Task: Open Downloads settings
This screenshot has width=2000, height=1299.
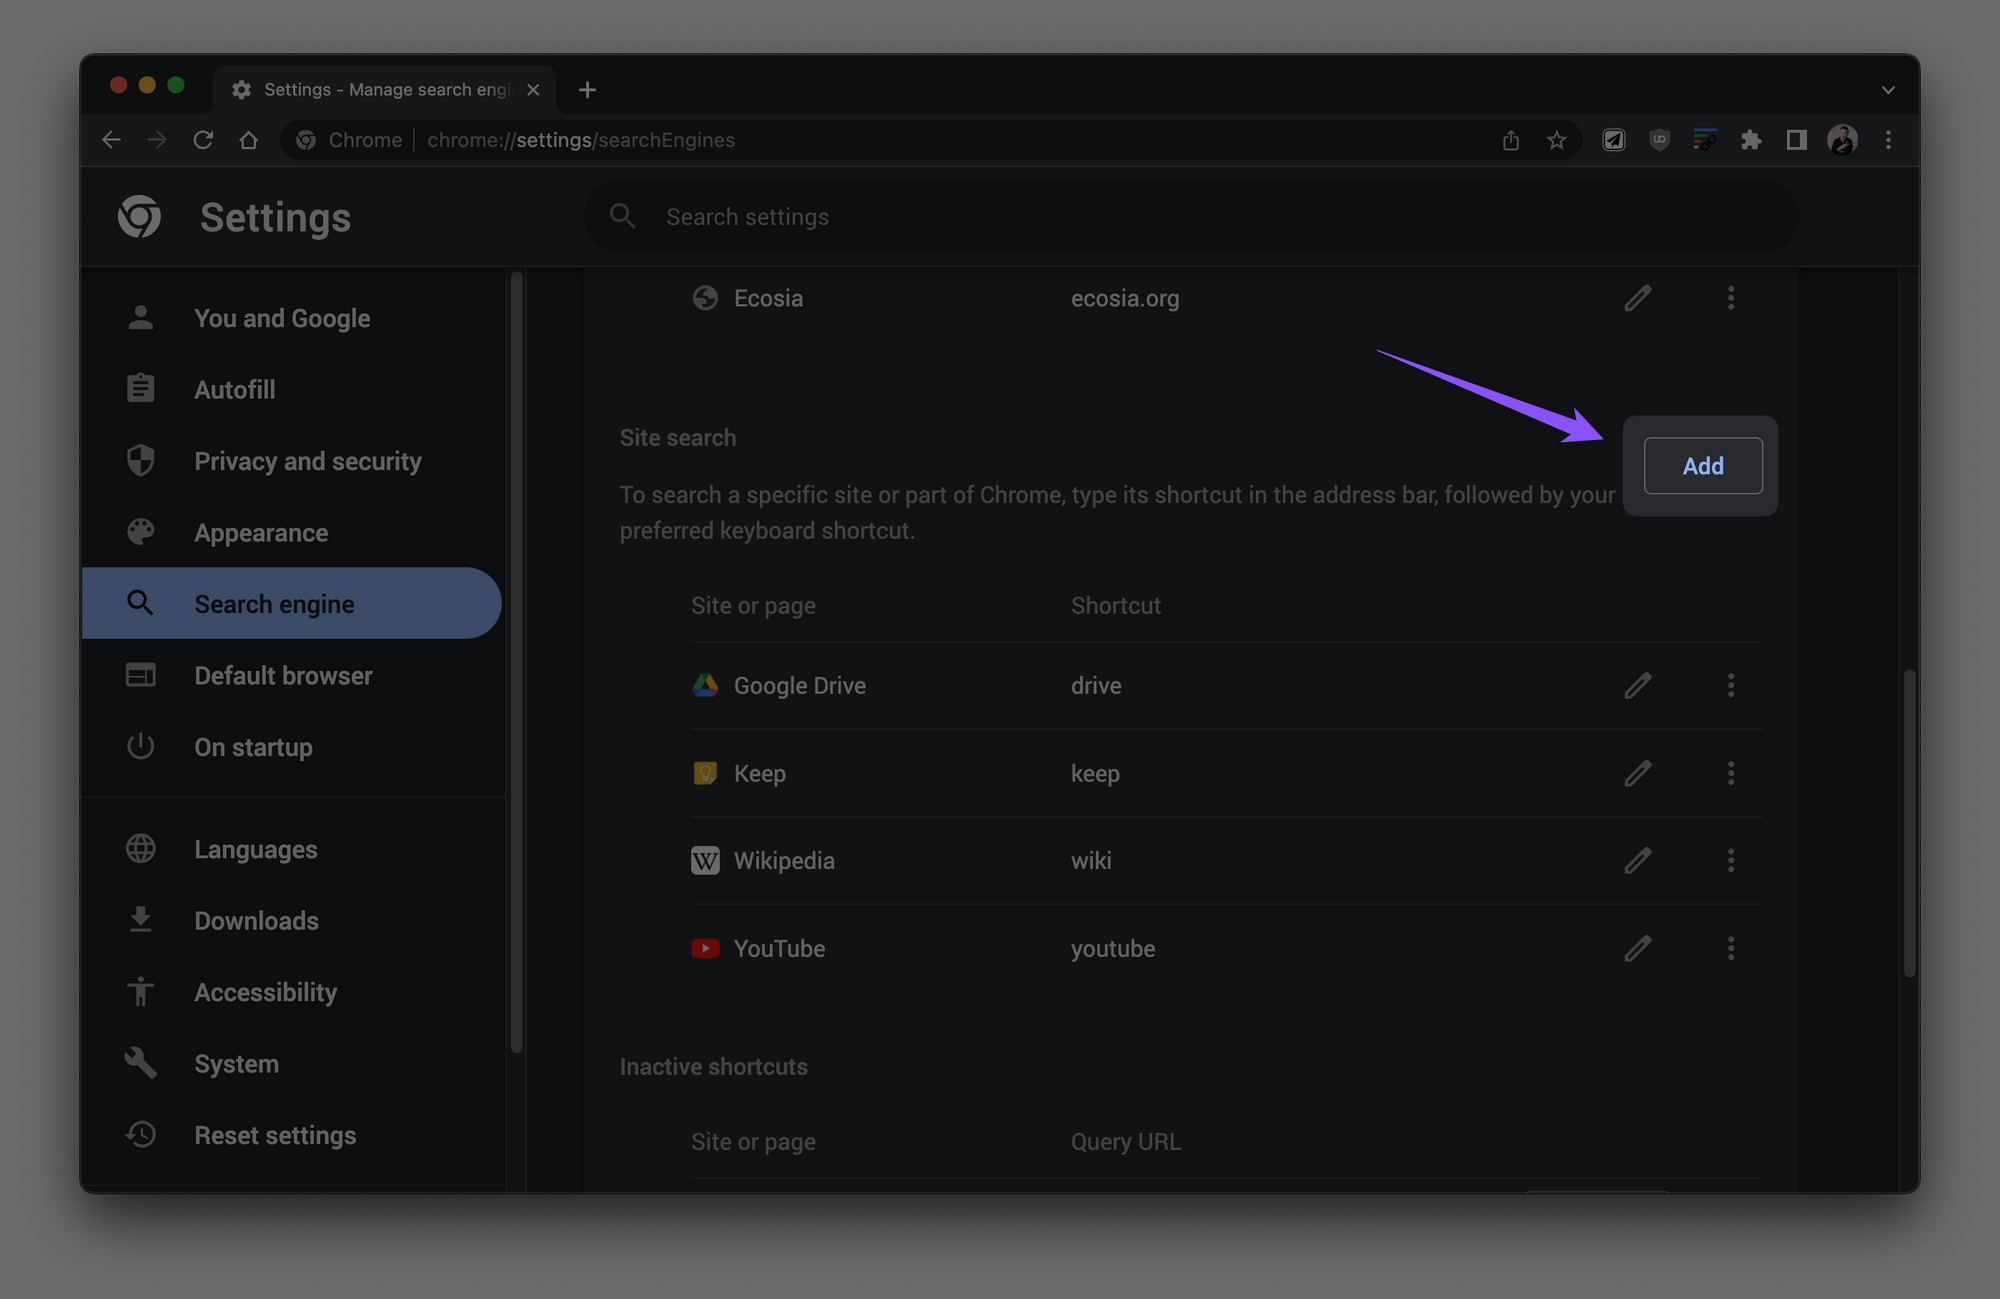Action: click(x=292, y=921)
